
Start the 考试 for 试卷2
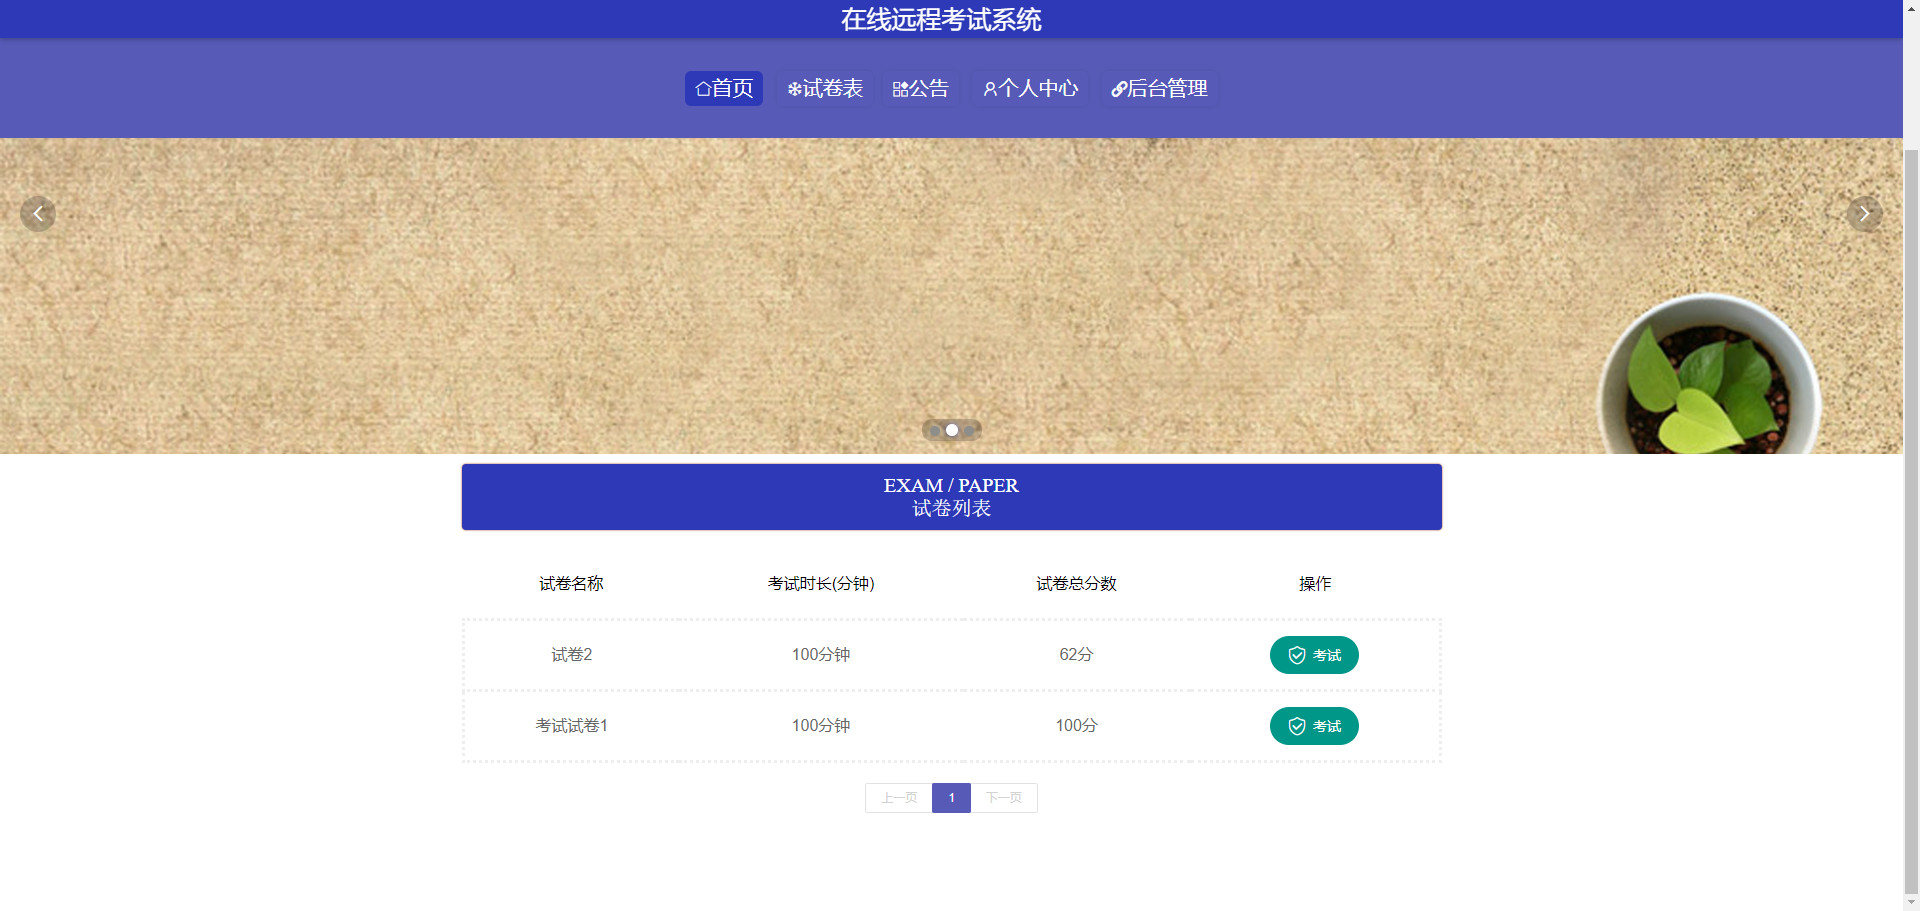[x=1314, y=655]
